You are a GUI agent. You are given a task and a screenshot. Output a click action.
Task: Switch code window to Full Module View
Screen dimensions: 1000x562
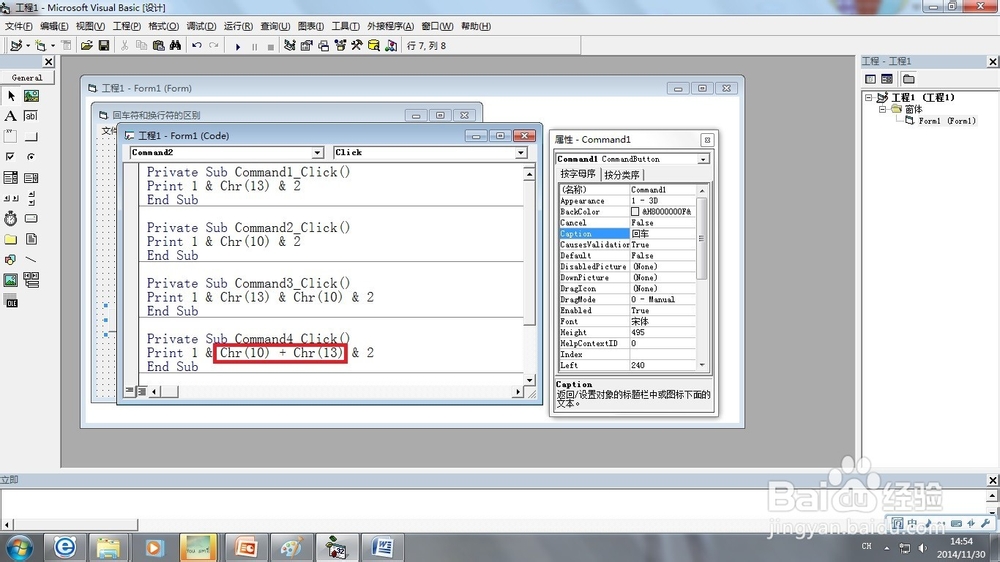tap(142, 391)
